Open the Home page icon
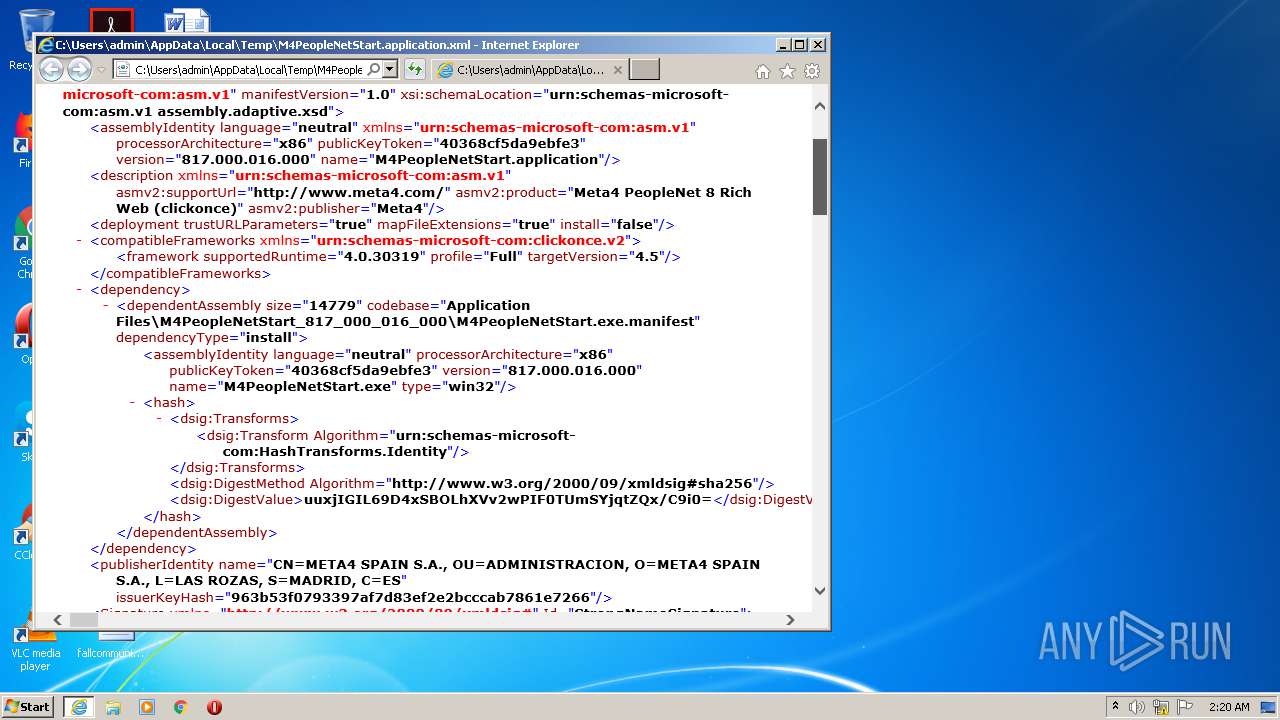 [763, 71]
